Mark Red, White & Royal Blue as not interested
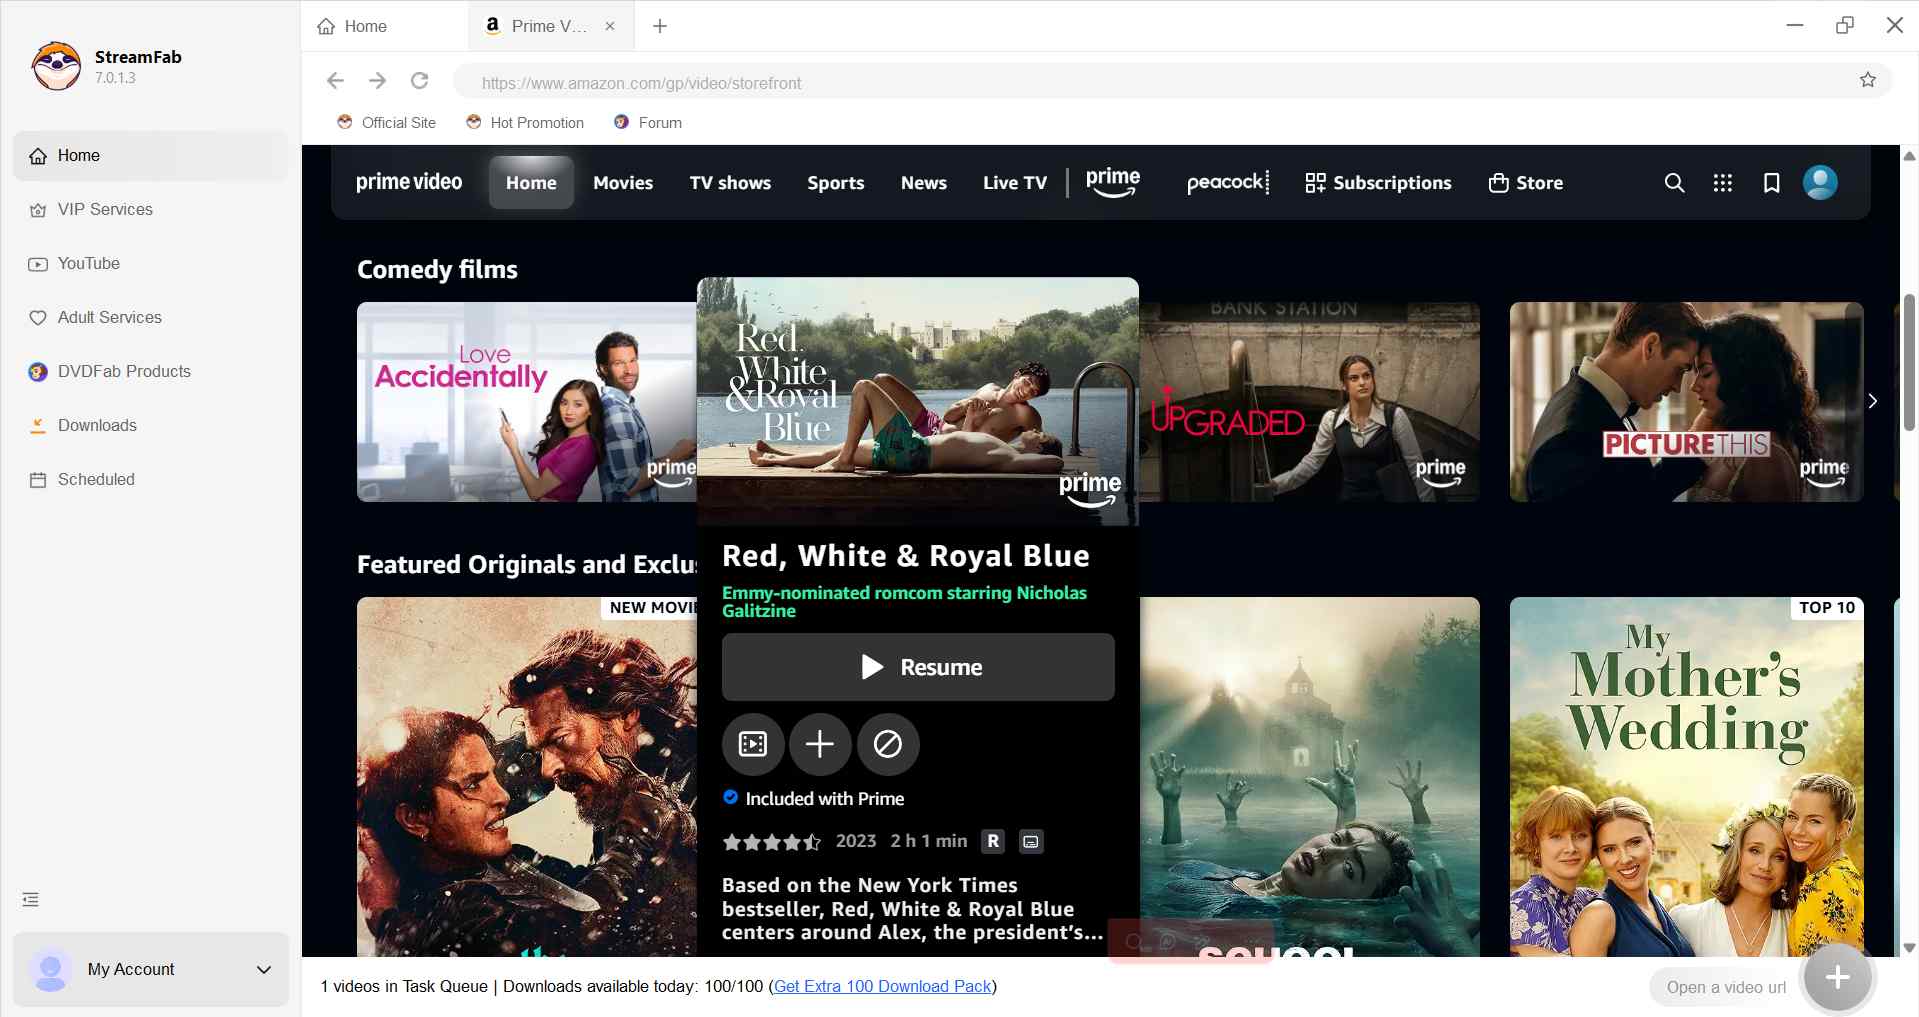The width and height of the screenshot is (1919, 1017). coord(887,744)
